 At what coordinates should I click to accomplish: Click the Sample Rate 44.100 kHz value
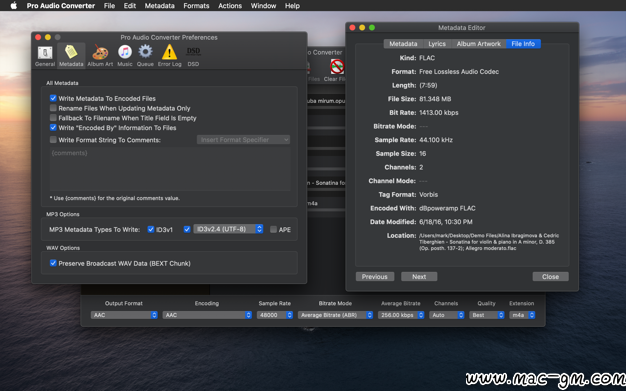point(436,140)
